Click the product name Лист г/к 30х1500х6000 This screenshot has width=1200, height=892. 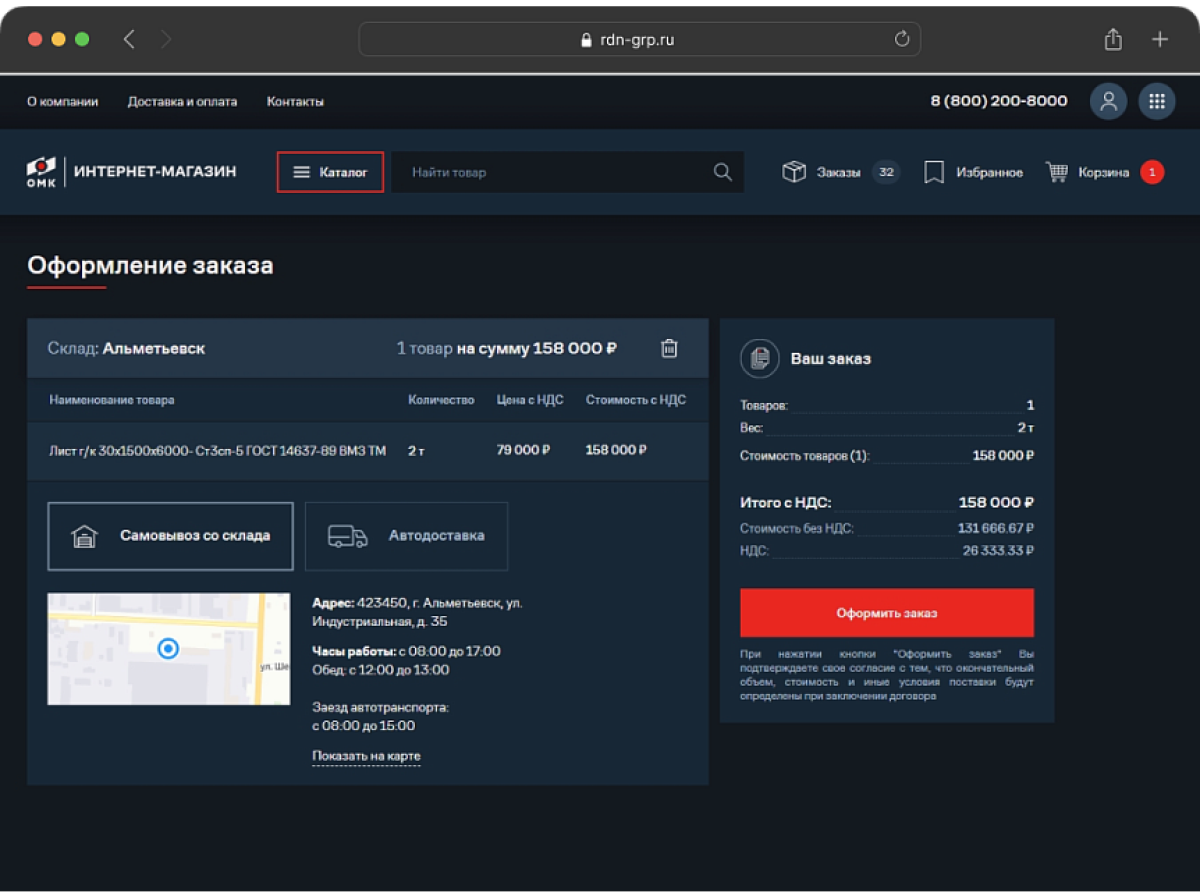pos(217,450)
